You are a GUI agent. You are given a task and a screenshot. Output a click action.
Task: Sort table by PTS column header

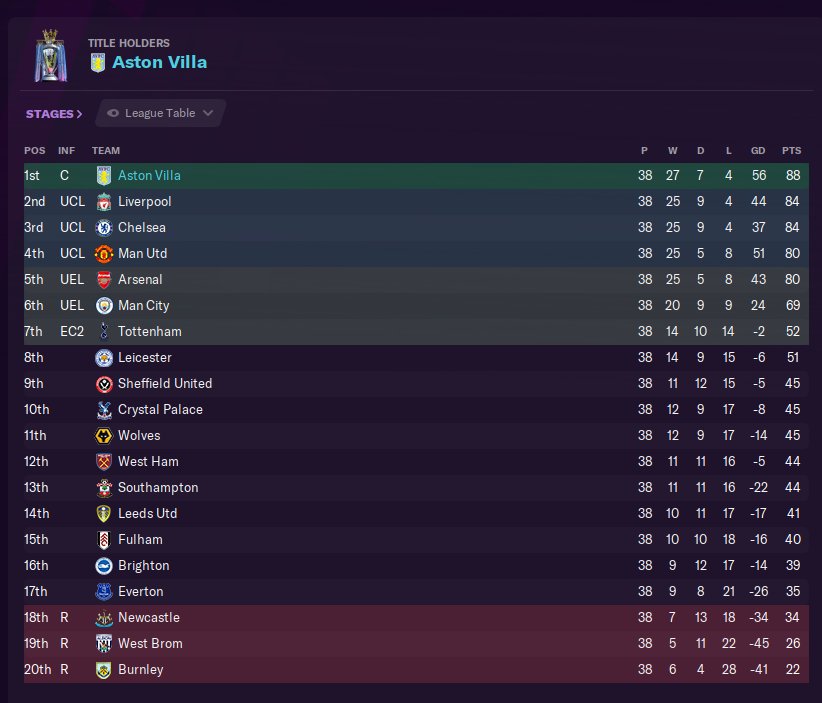pos(791,151)
